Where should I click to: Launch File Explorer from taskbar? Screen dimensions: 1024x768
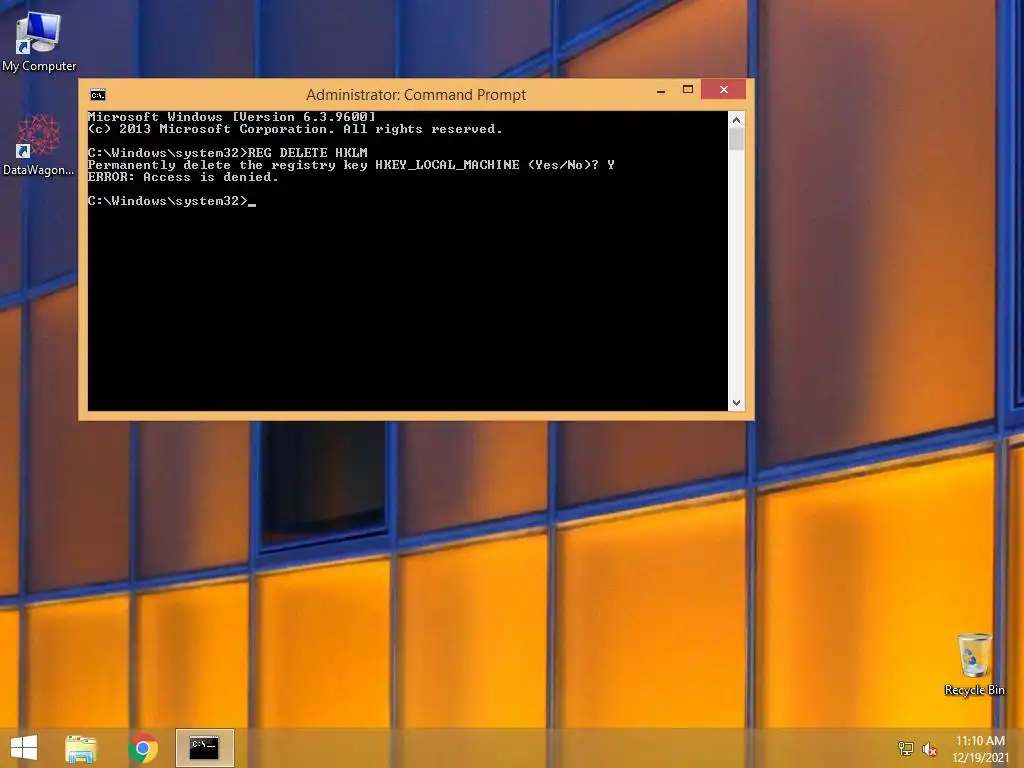click(81, 748)
